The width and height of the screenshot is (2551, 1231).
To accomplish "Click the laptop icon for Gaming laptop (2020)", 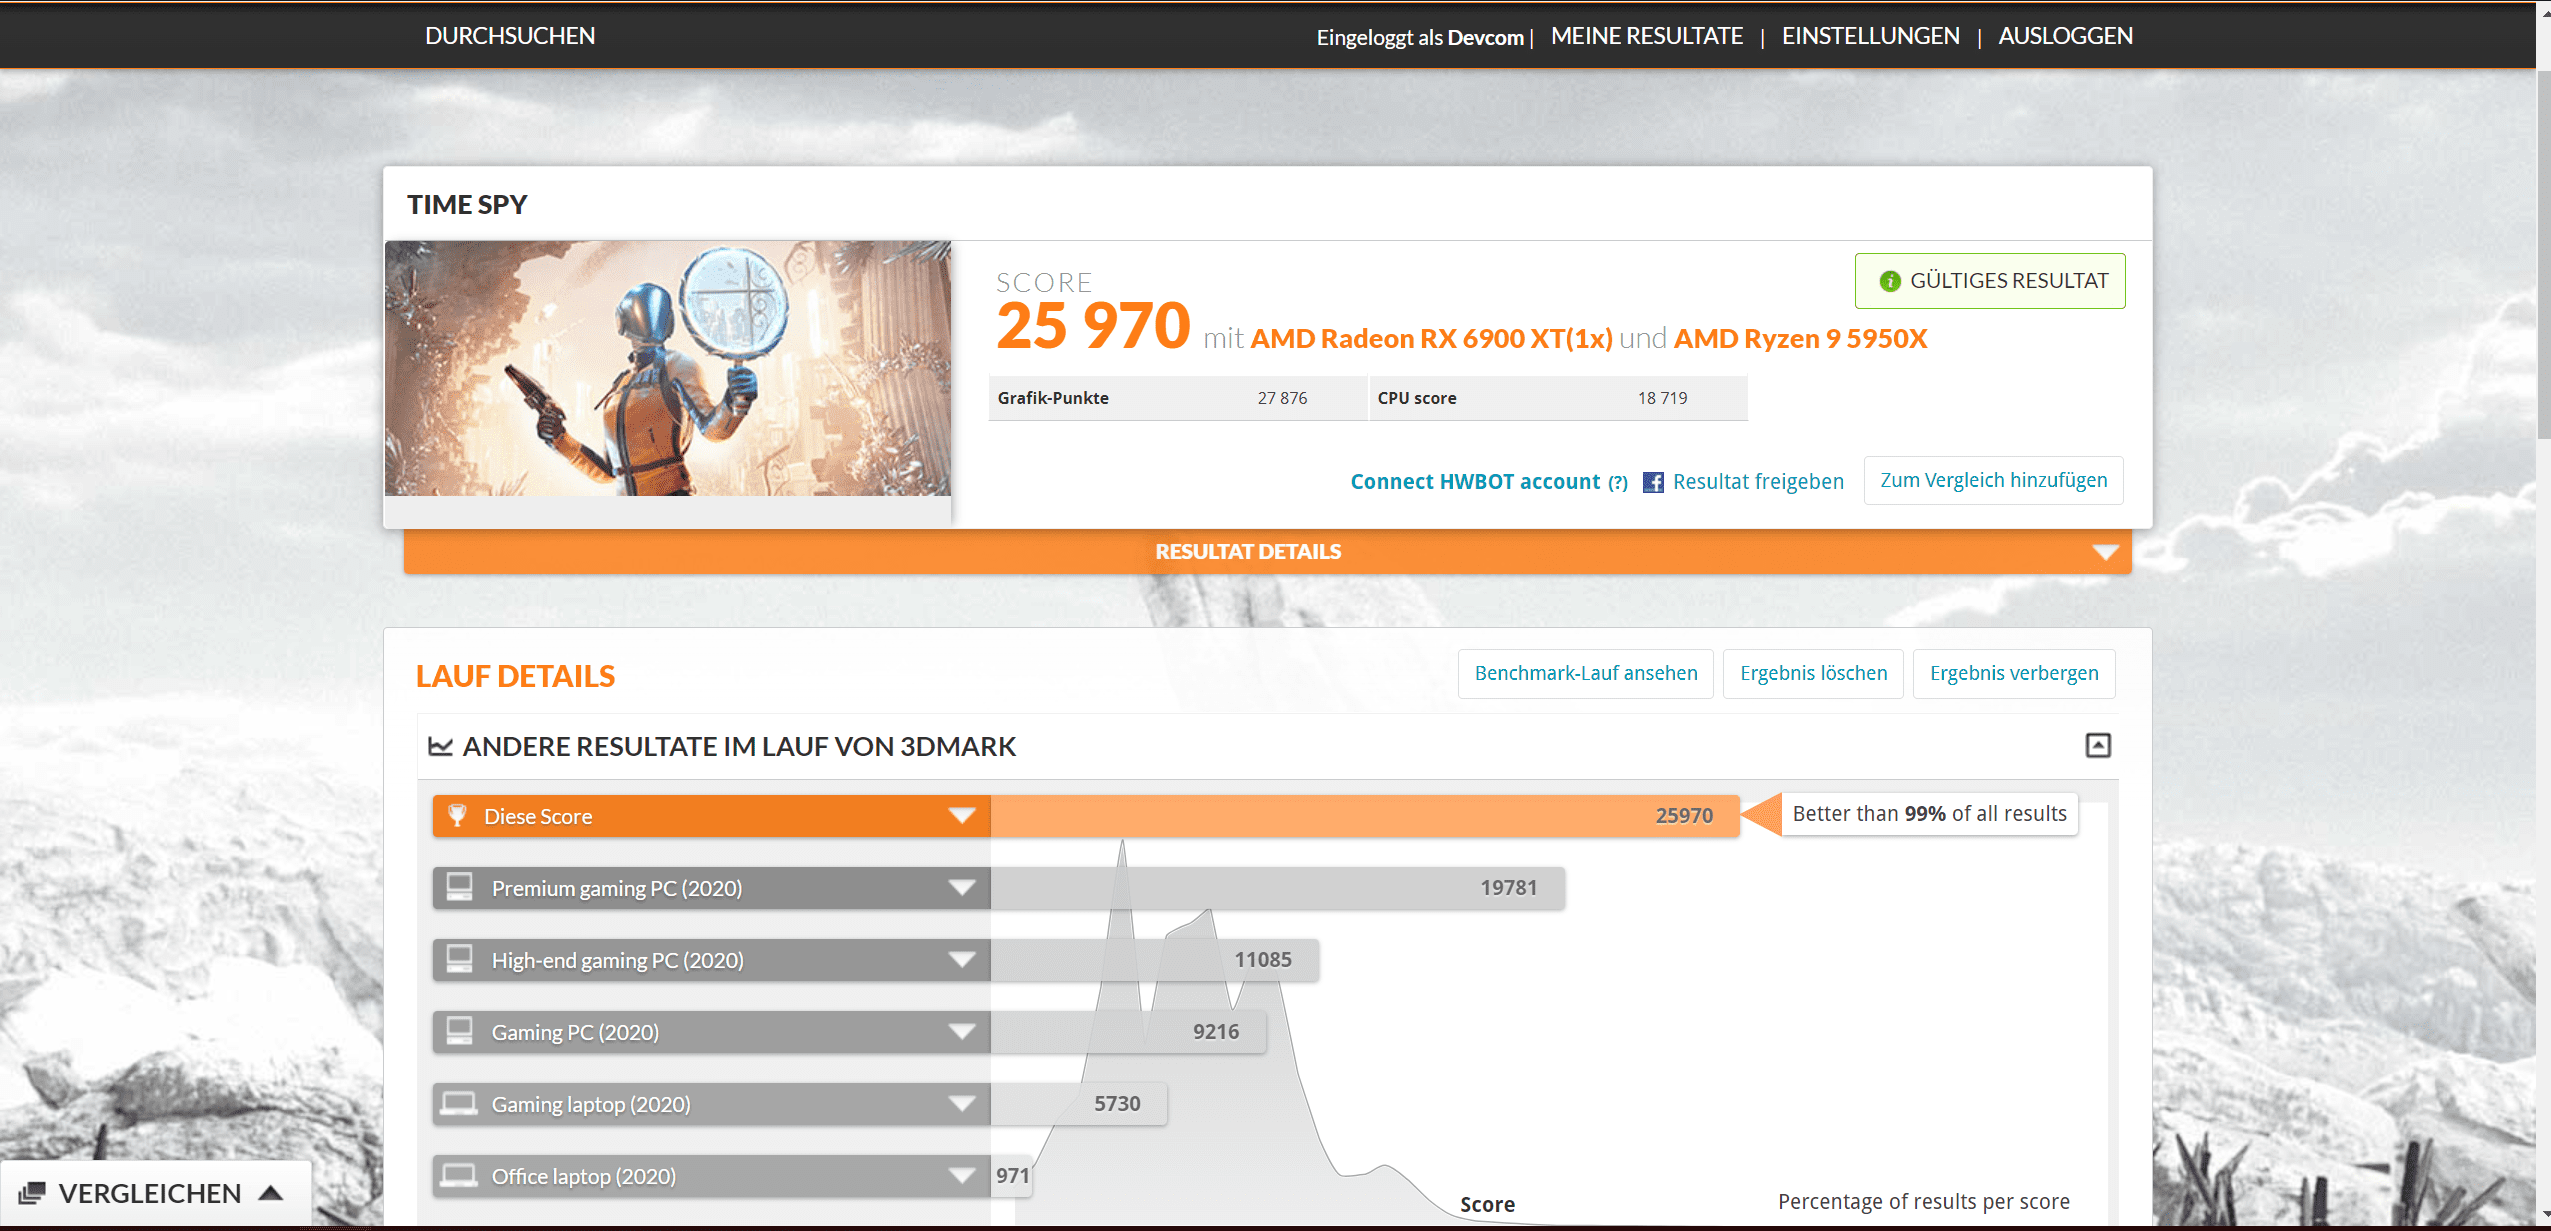I will coord(459,1104).
